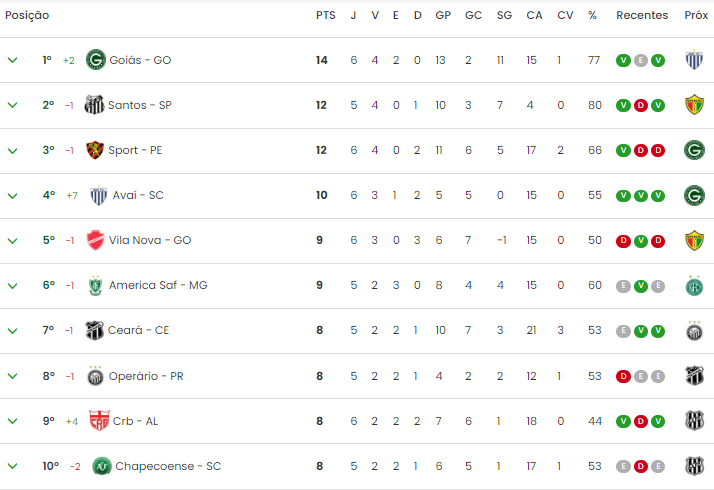Click the Crb - AL team logo
The height and width of the screenshot is (490, 714).
[99, 421]
